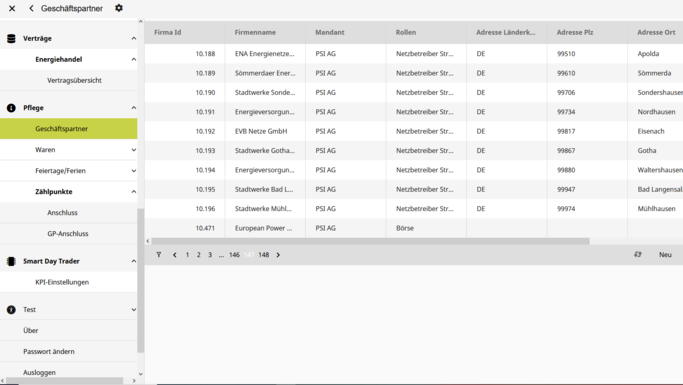
Task: Click the Test section icon
Action: tap(11, 310)
